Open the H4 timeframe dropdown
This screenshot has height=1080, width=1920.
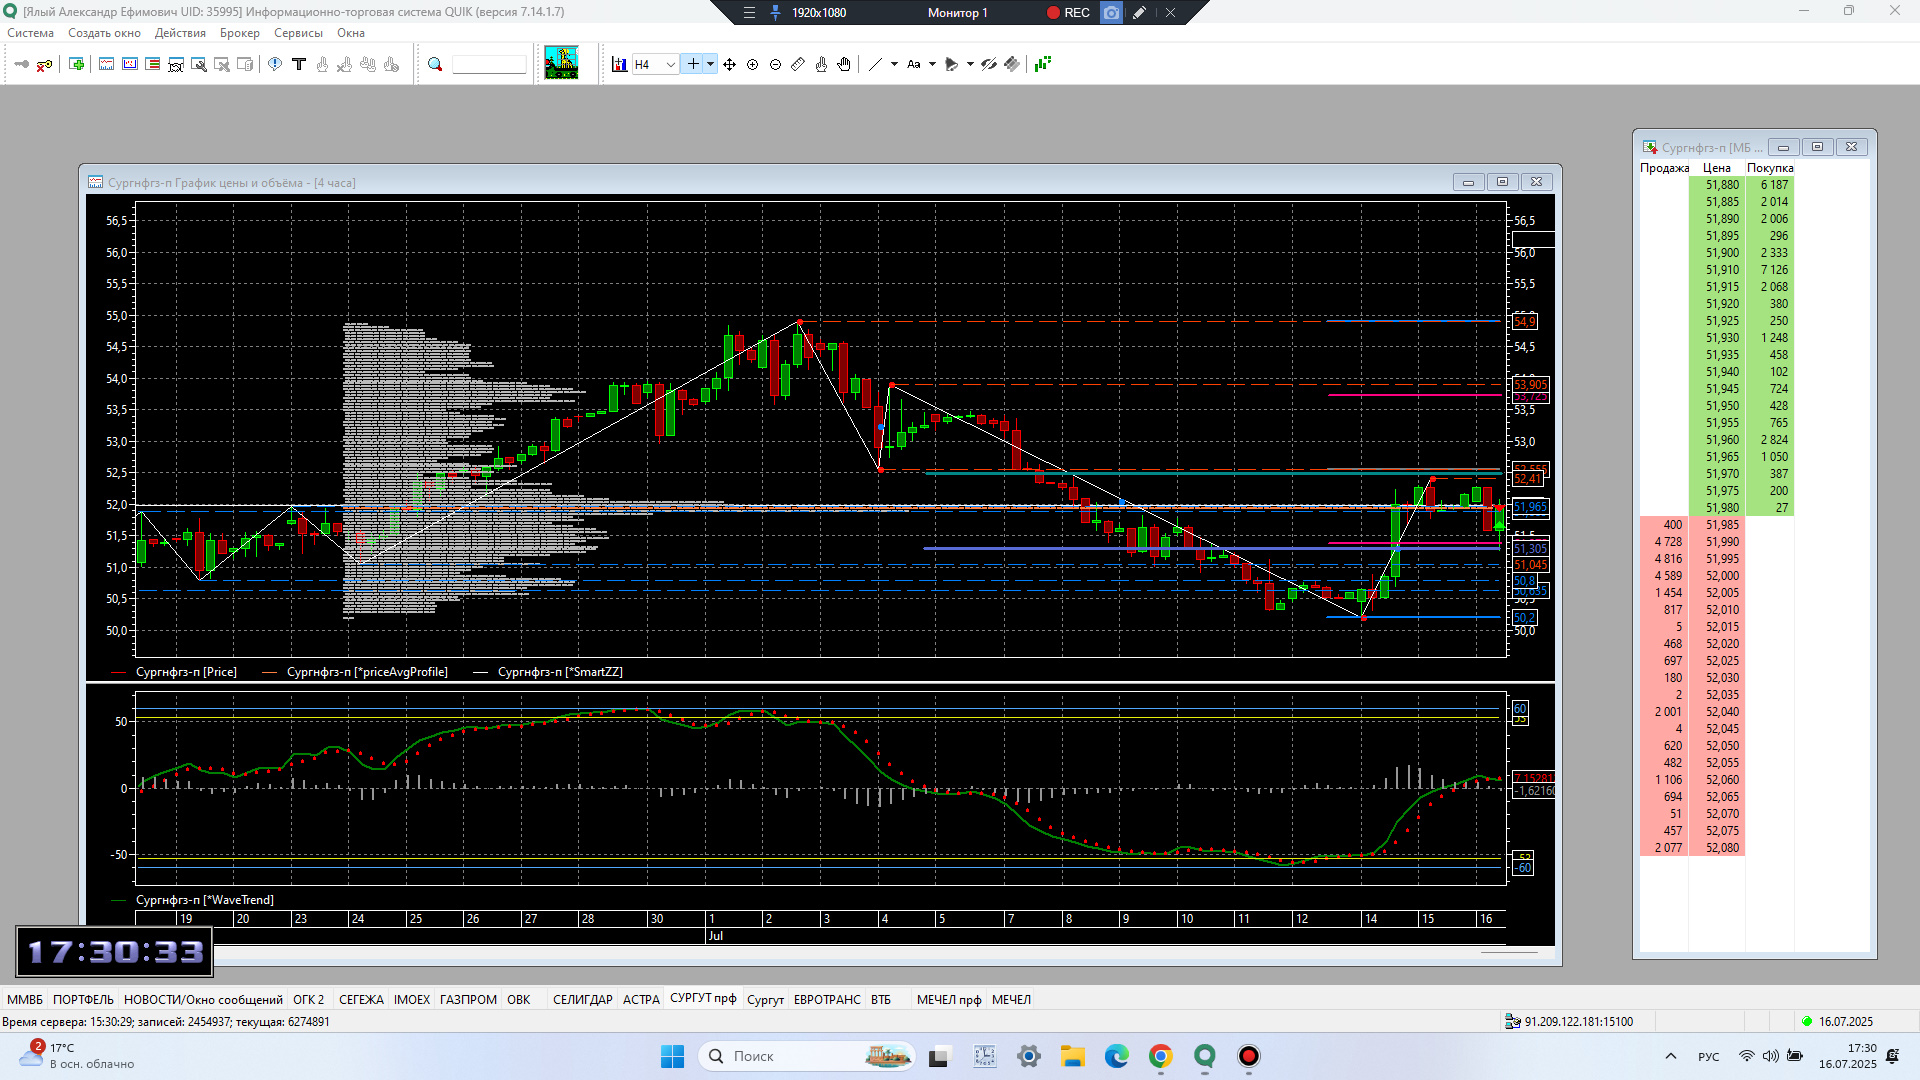click(x=670, y=64)
